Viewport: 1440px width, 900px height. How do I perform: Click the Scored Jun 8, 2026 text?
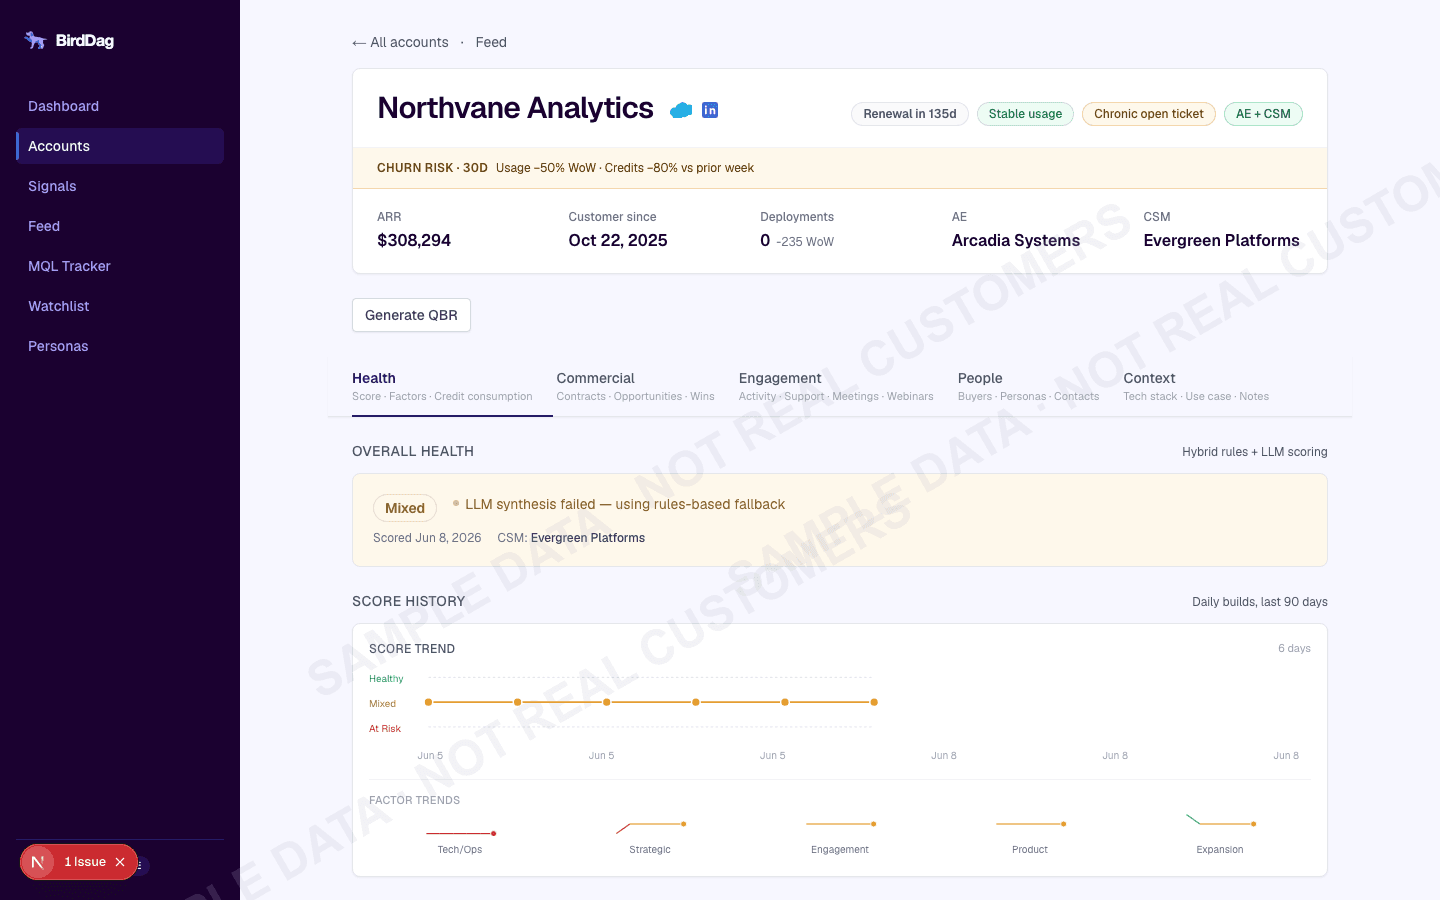[x=427, y=538]
